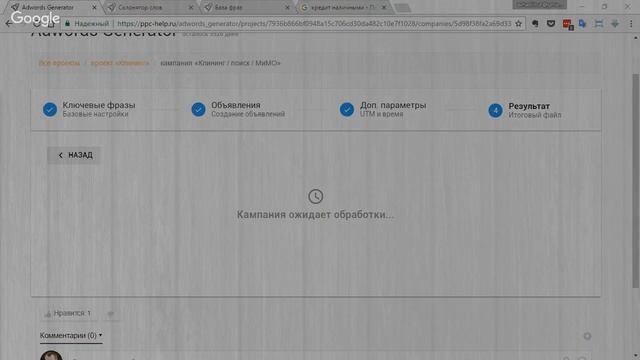640x360 pixels.
Task: Click the page vertical scrollbar
Action: pos(636,180)
